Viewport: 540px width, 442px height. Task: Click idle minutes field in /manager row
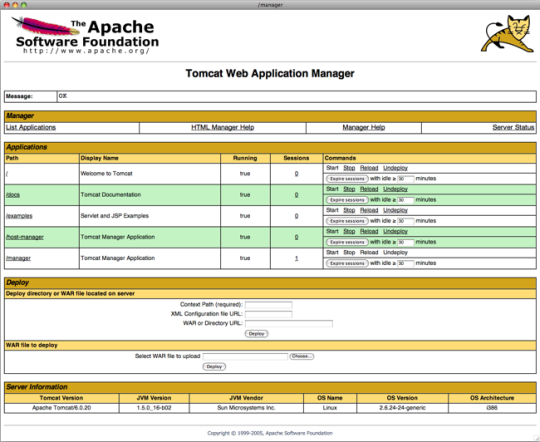[405, 263]
